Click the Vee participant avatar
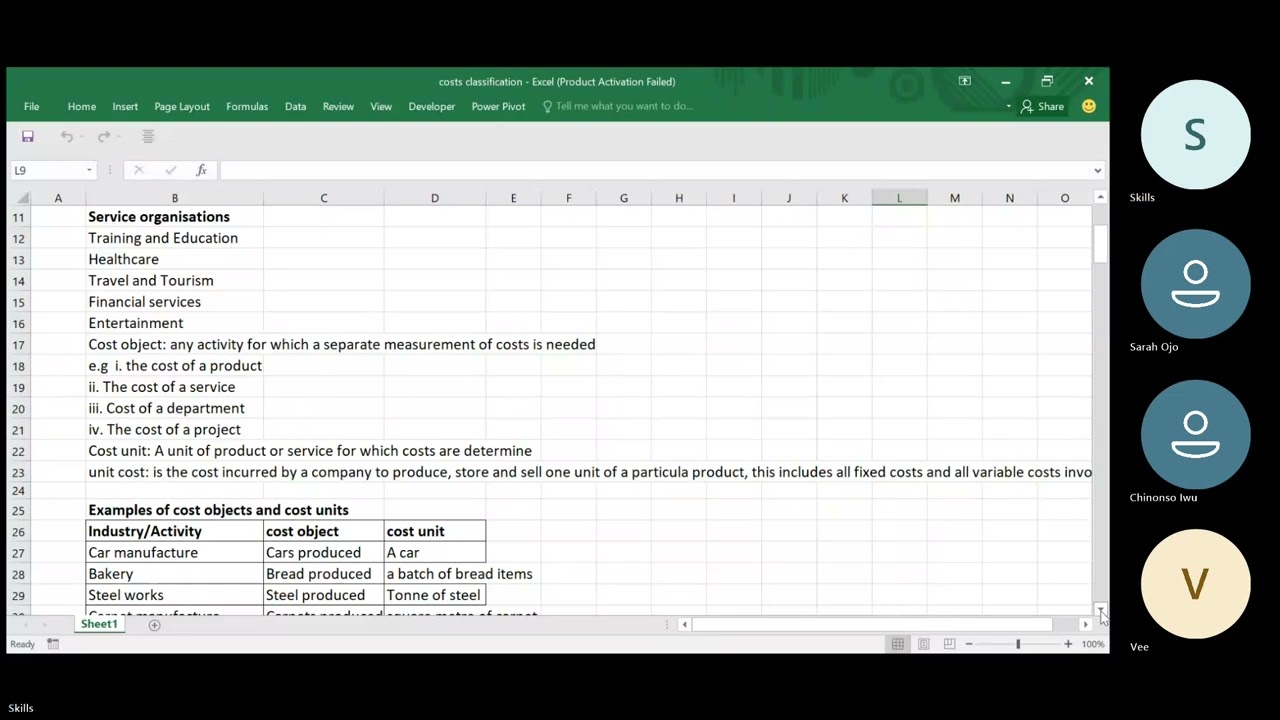The image size is (1280, 720). pos(1196,584)
